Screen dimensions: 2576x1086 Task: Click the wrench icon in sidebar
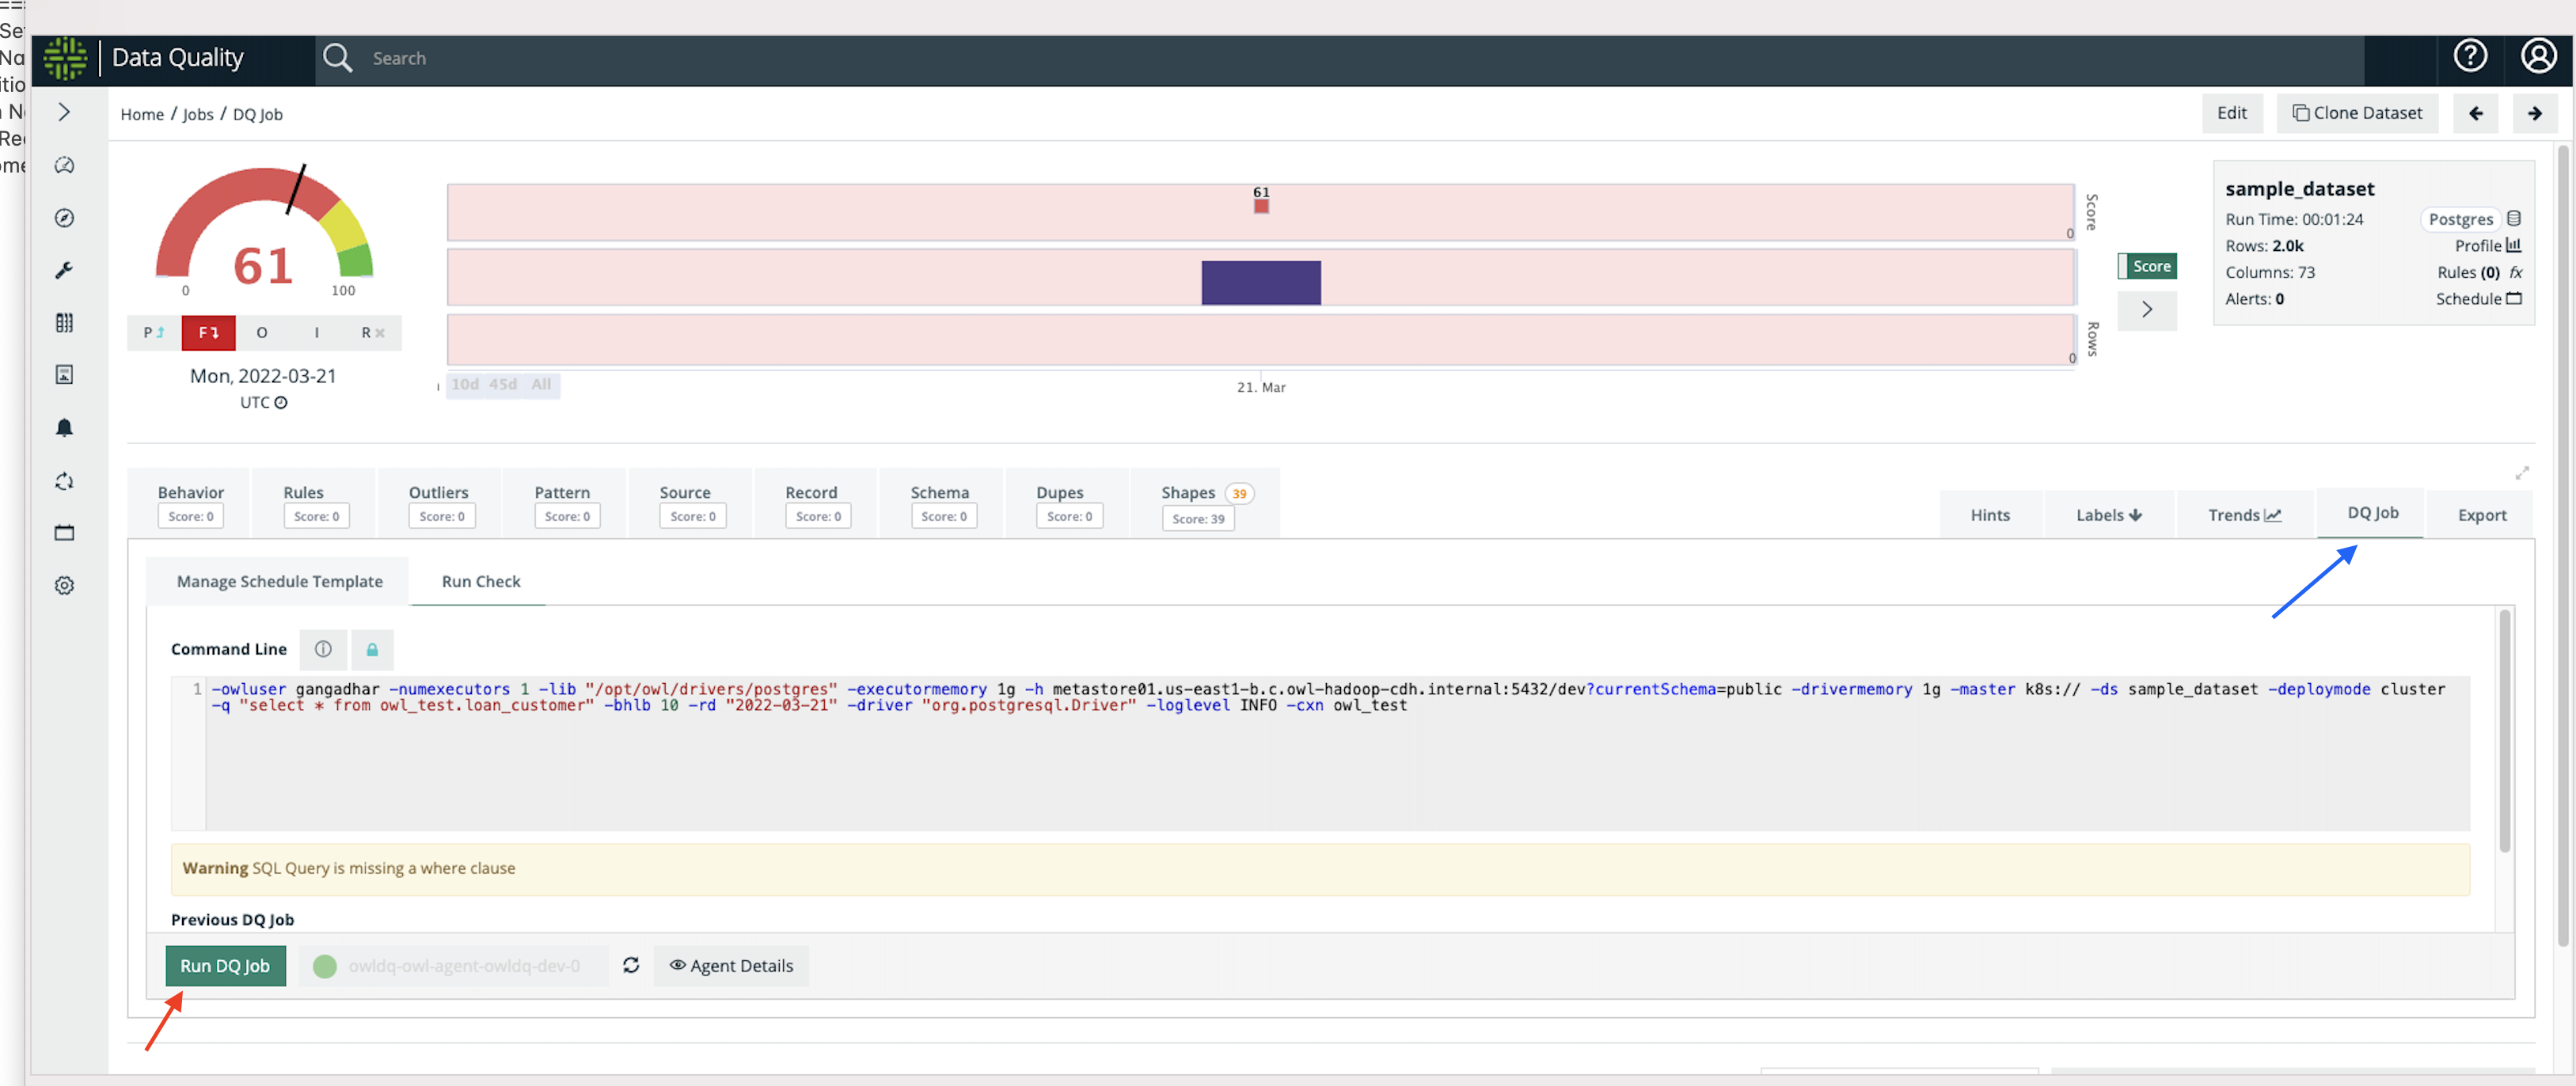tap(64, 270)
